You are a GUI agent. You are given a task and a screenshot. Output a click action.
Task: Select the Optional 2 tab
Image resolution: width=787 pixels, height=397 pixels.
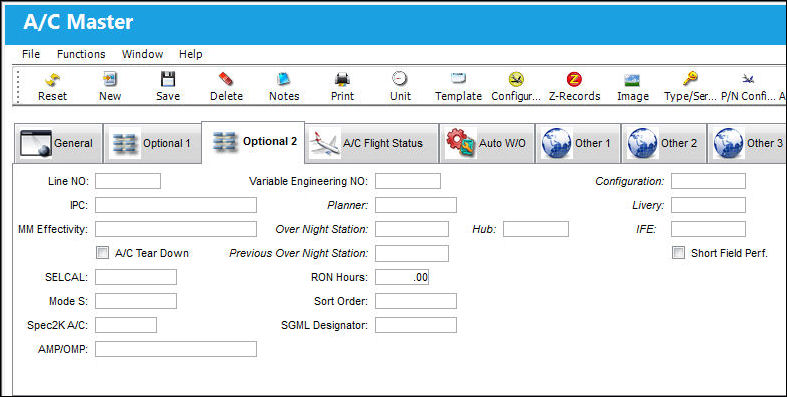coord(253,142)
